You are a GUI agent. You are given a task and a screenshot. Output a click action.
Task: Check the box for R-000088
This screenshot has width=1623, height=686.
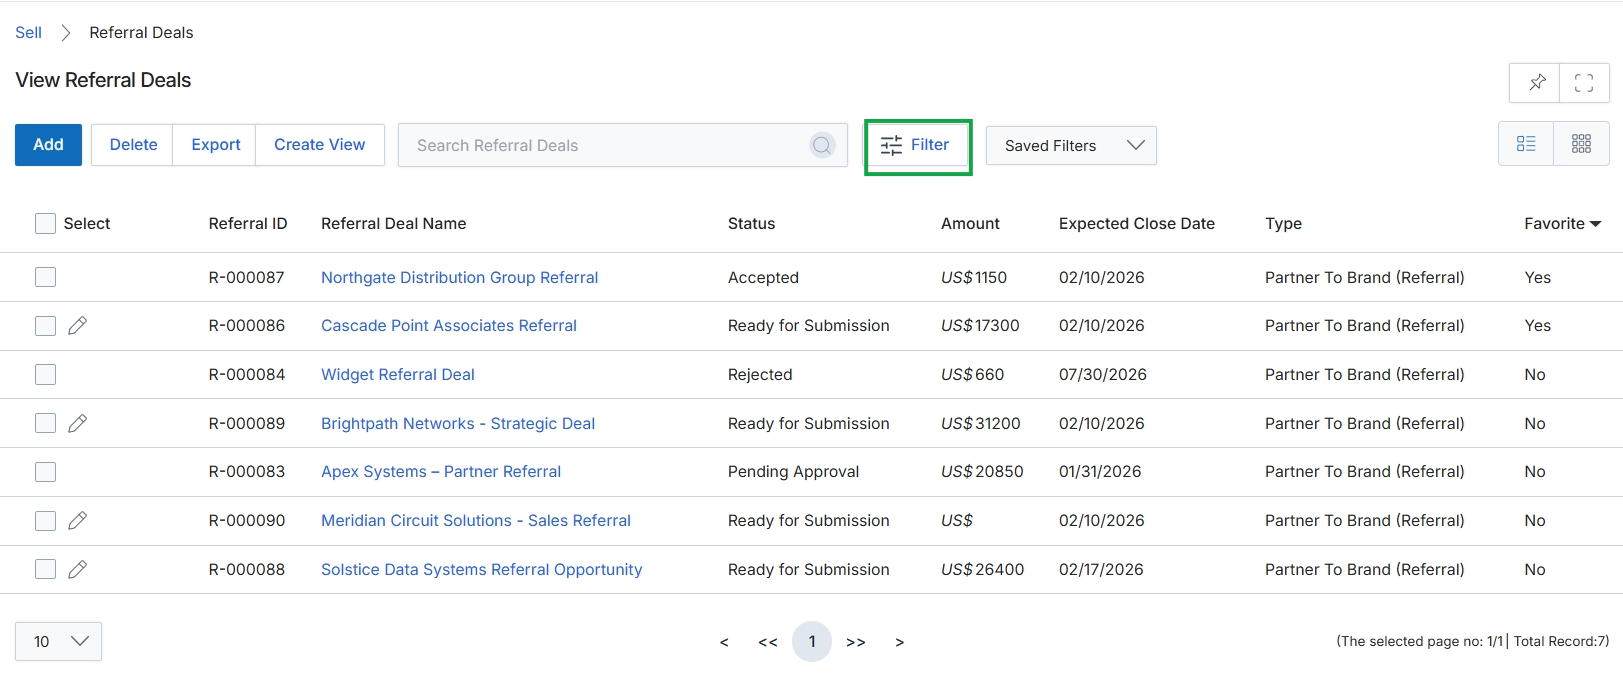click(x=45, y=569)
